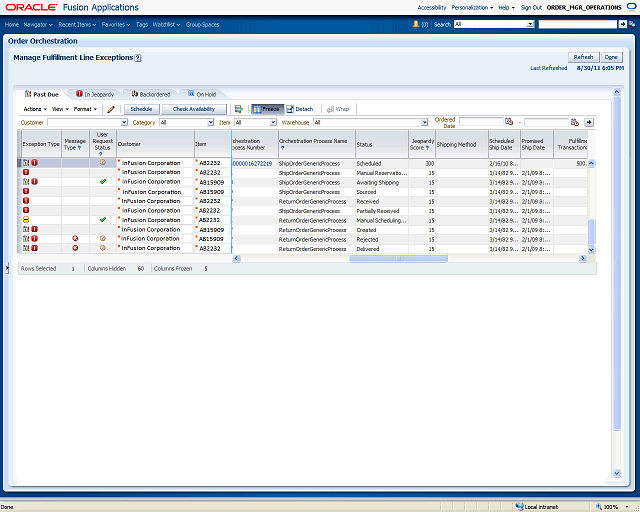Viewport: 640px width, 512px height.
Task: Click the filter go arrow icon
Action: tap(590, 122)
